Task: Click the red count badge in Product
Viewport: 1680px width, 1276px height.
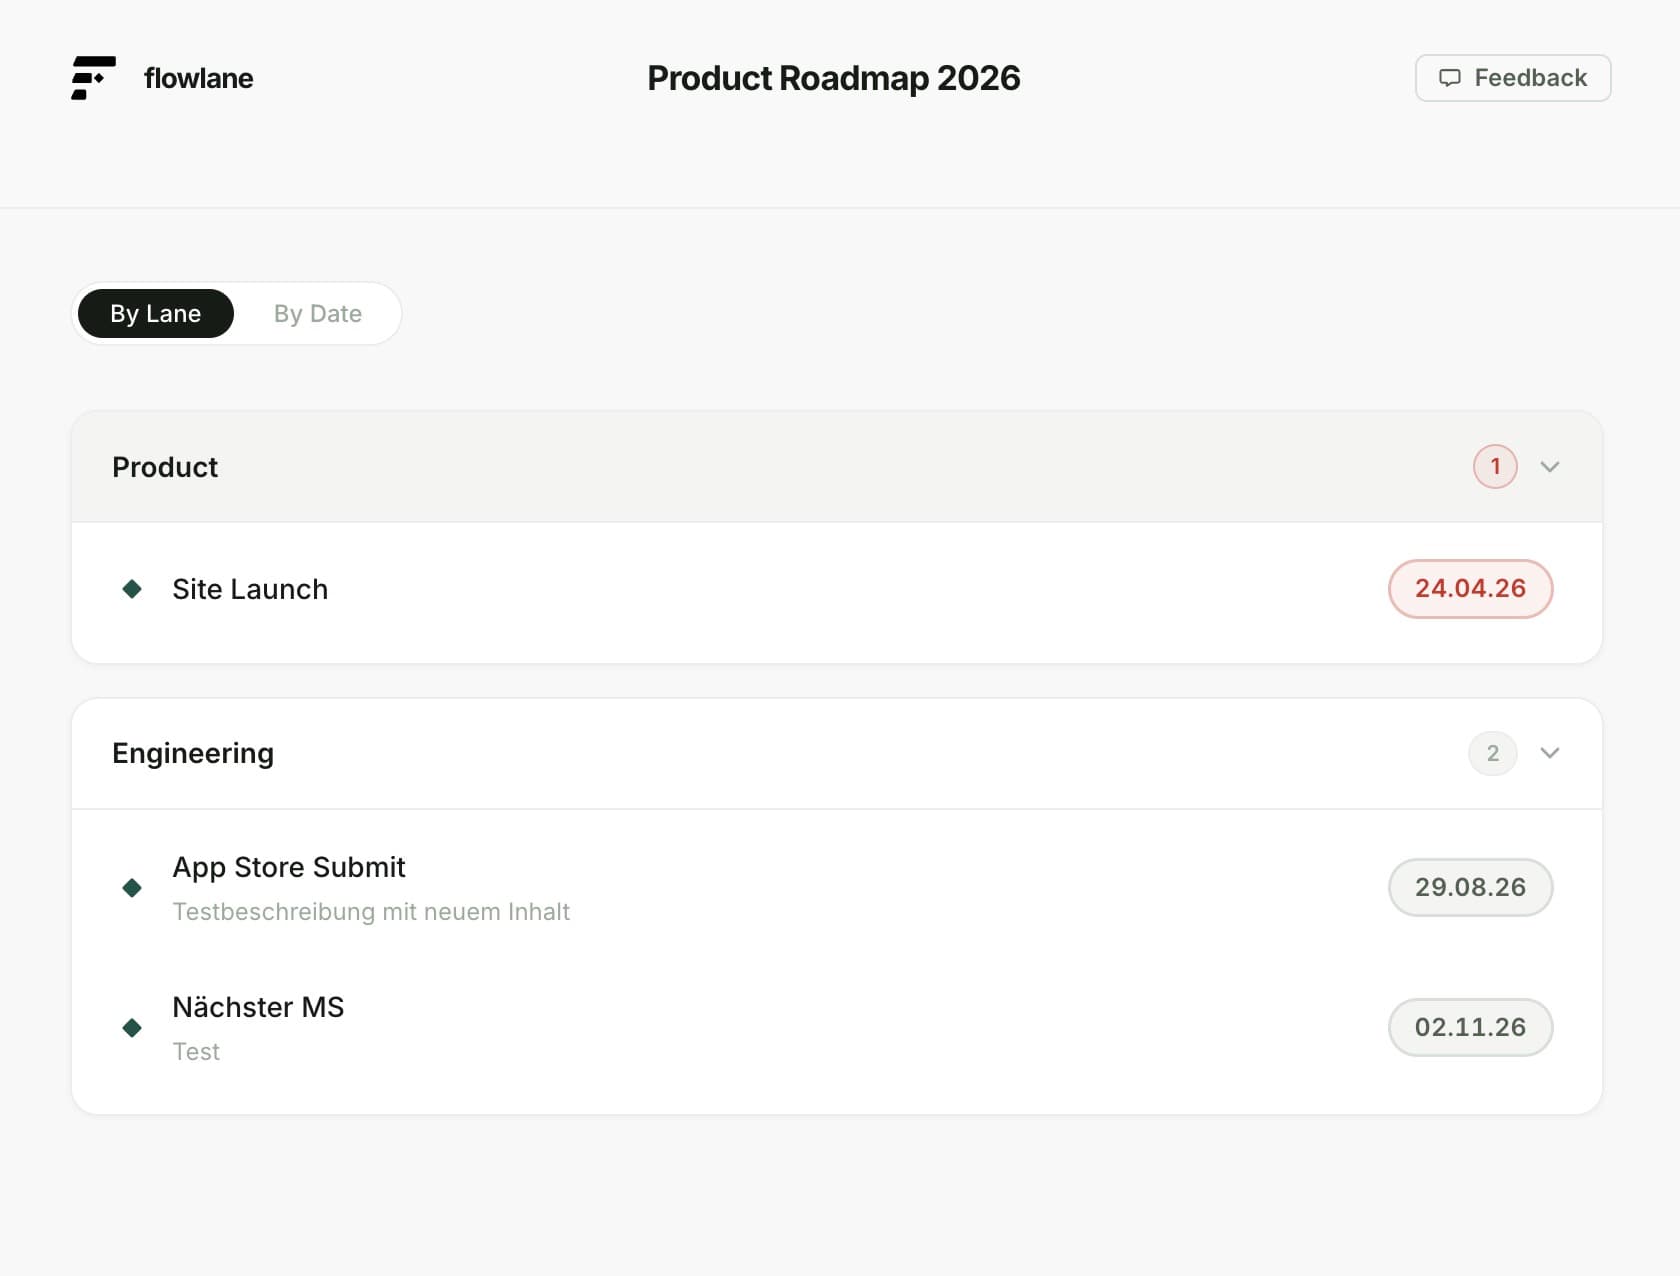Action: coord(1495,467)
